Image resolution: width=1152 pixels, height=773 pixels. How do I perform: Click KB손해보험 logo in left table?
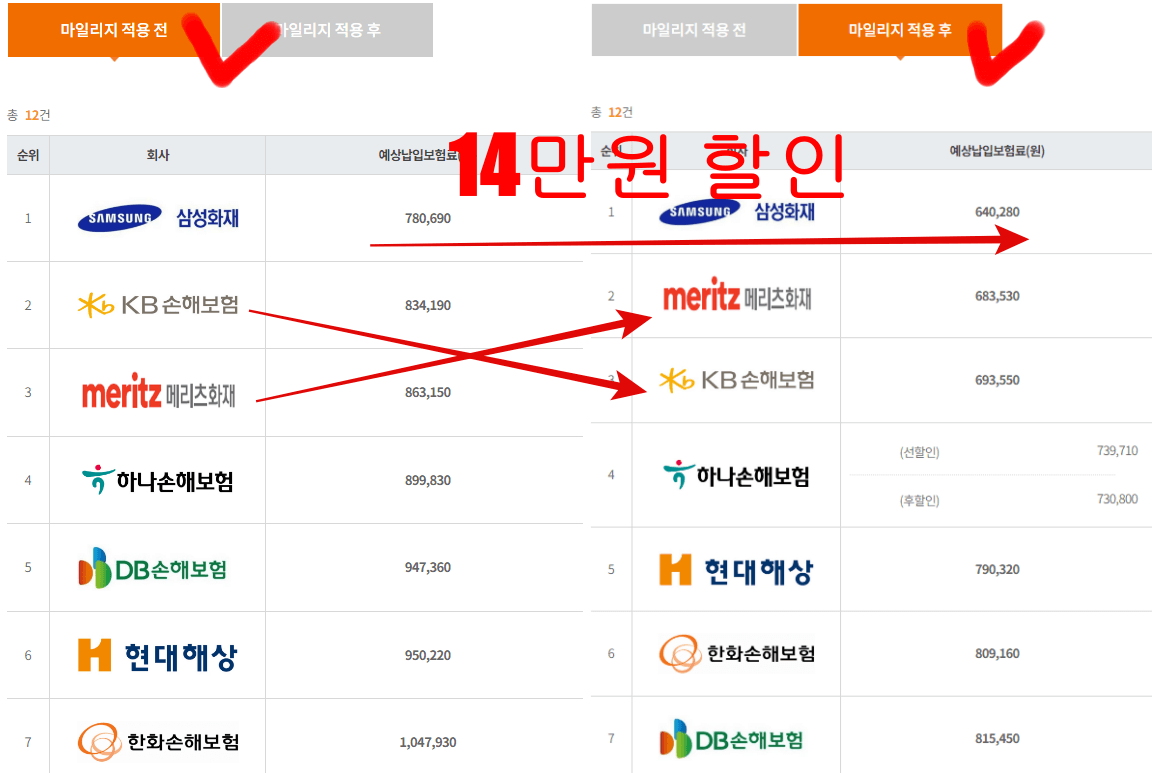[158, 305]
